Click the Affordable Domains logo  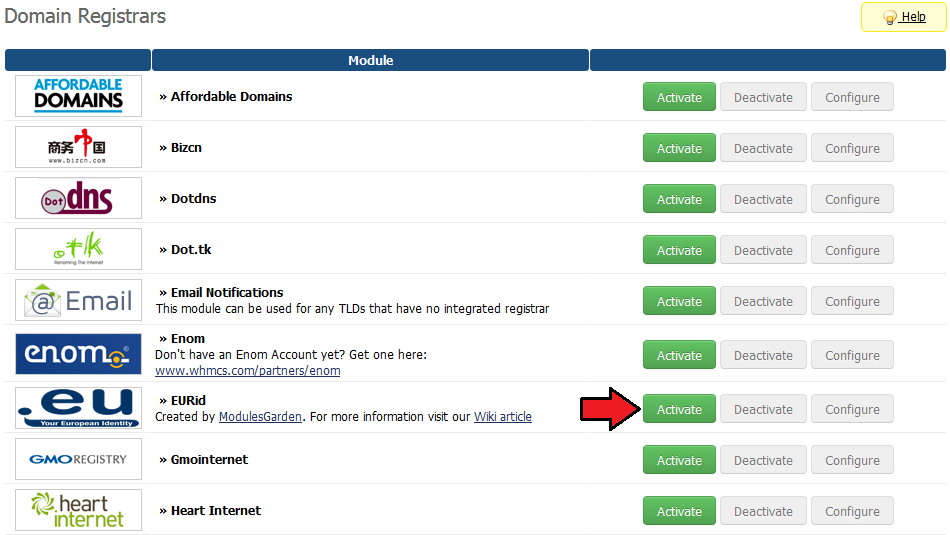pos(78,96)
